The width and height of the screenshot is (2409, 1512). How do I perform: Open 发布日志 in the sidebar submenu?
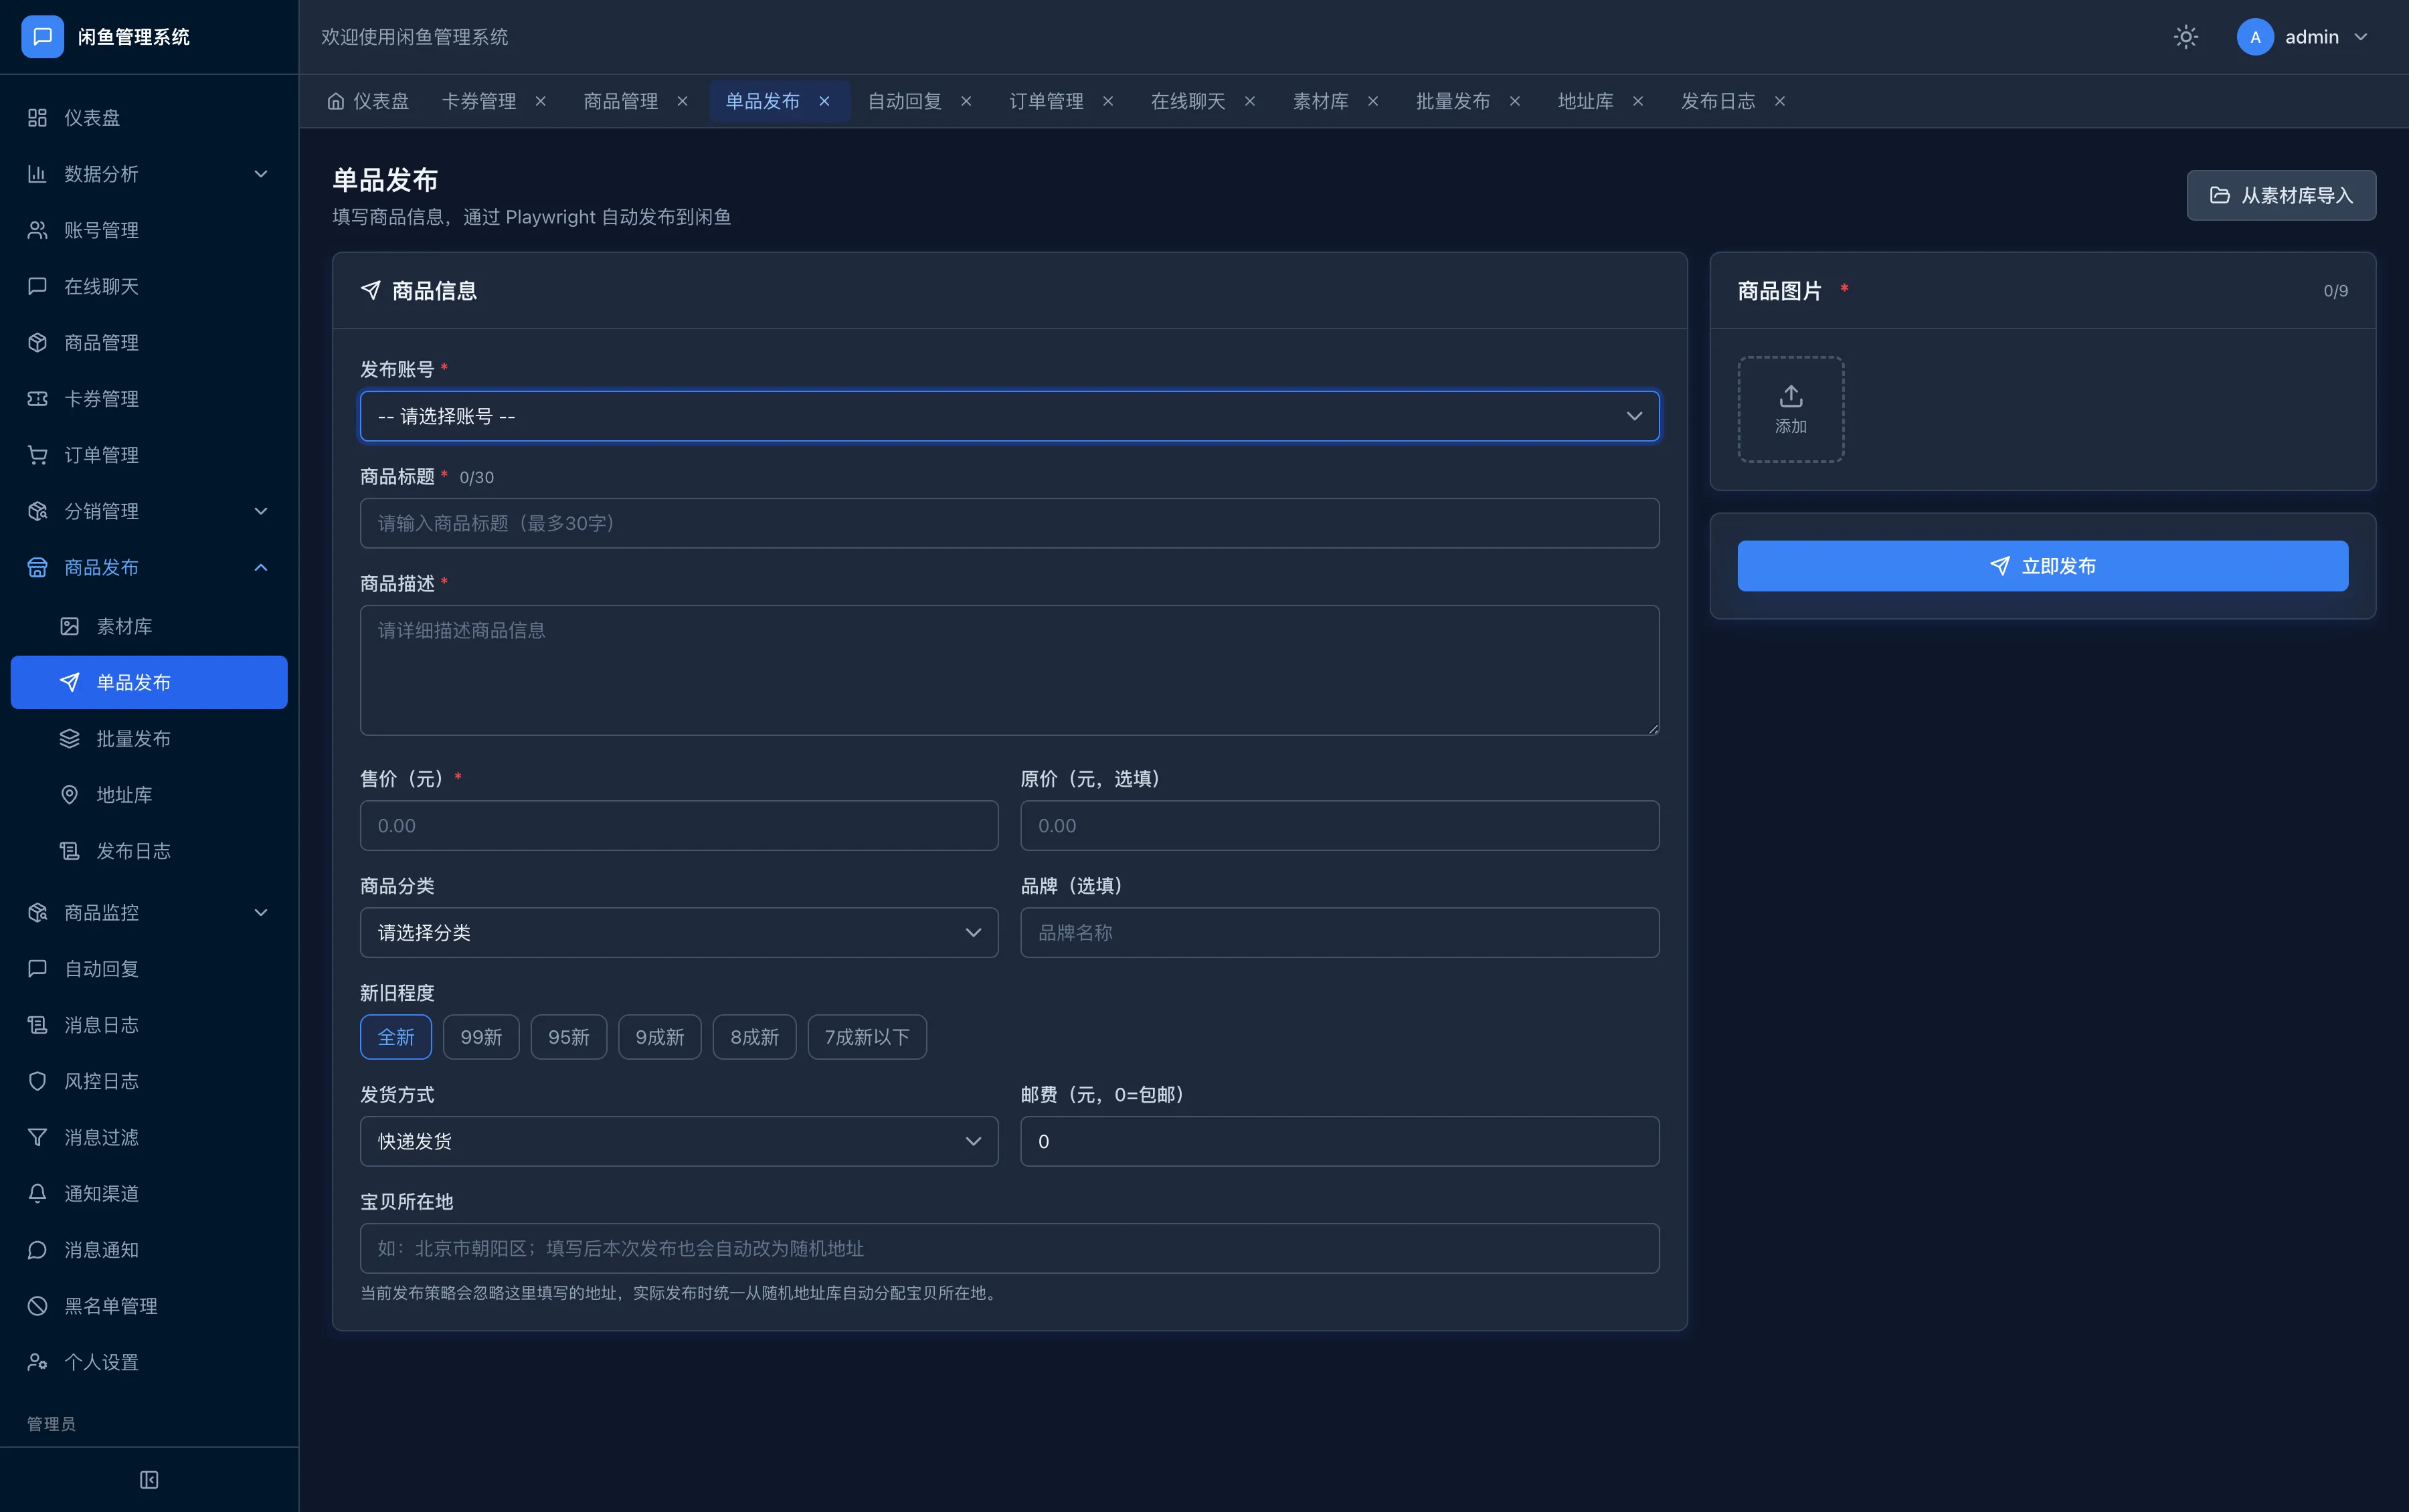tap(149, 851)
